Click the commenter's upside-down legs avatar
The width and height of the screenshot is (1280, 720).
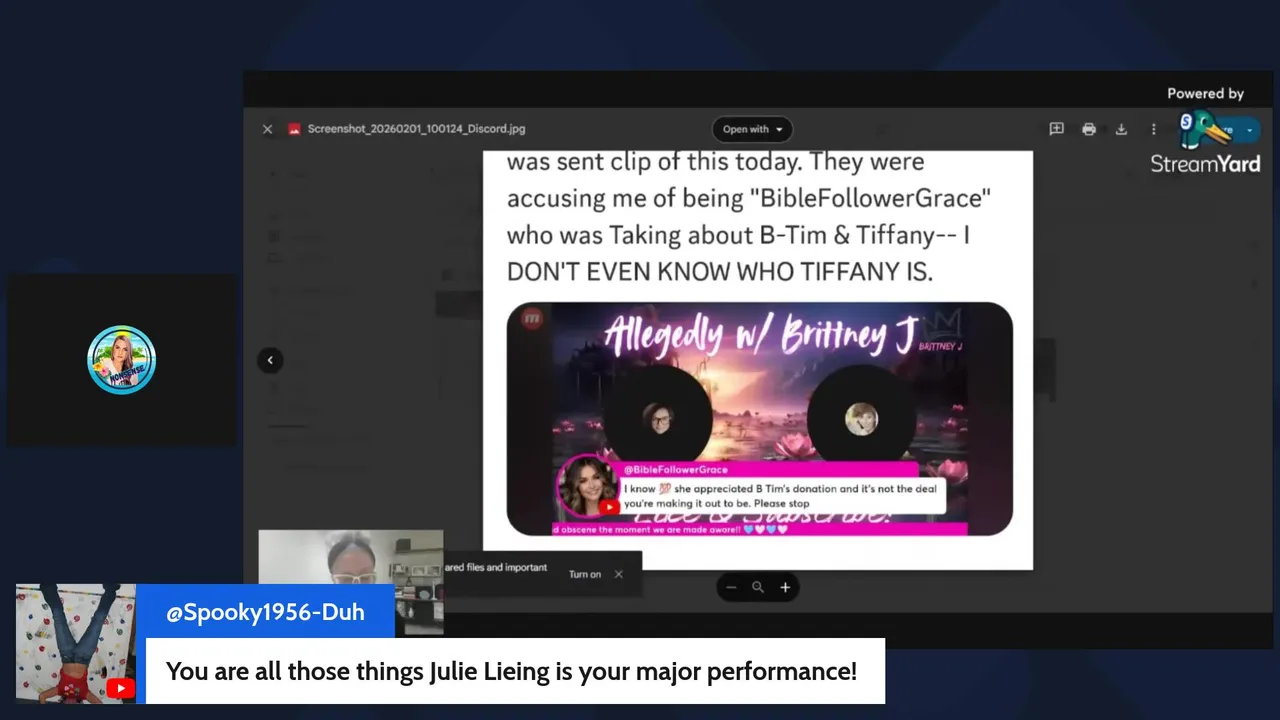click(x=76, y=644)
